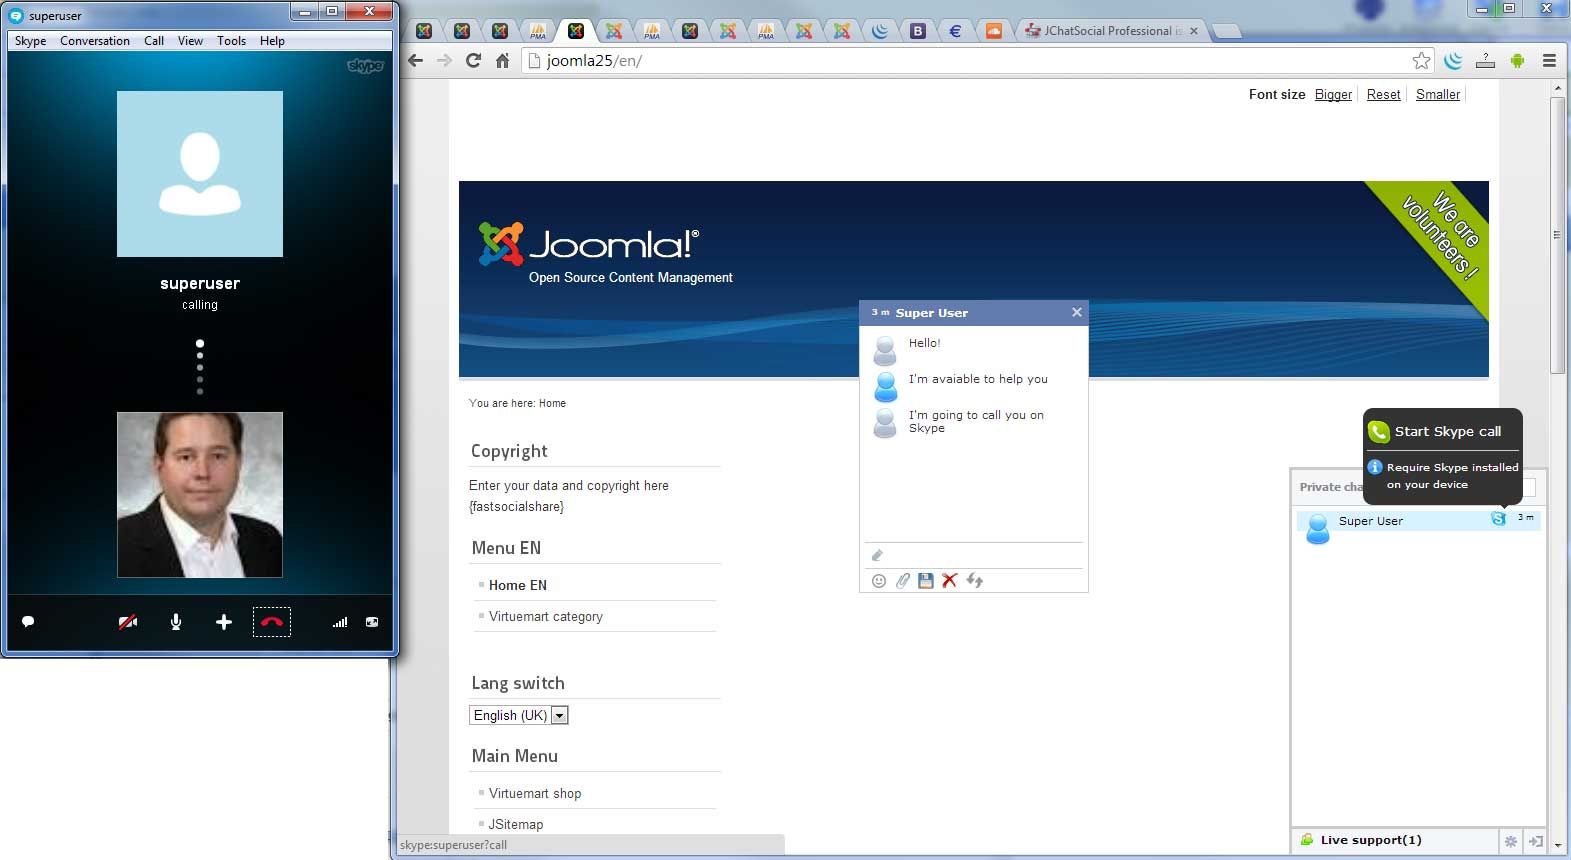Click the Home breadcrumb text
The image size is (1571, 860).
pos(552,403)
